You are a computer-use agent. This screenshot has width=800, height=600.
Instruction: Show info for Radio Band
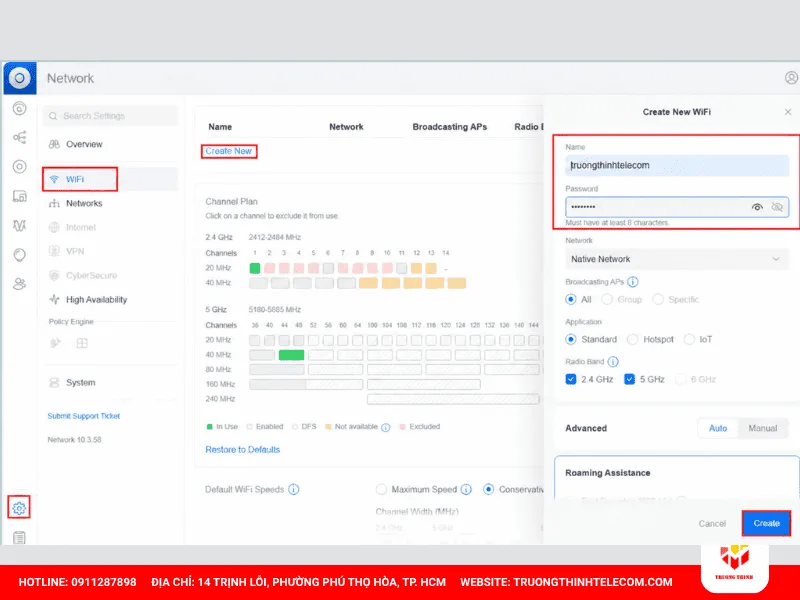coord(613,362)
